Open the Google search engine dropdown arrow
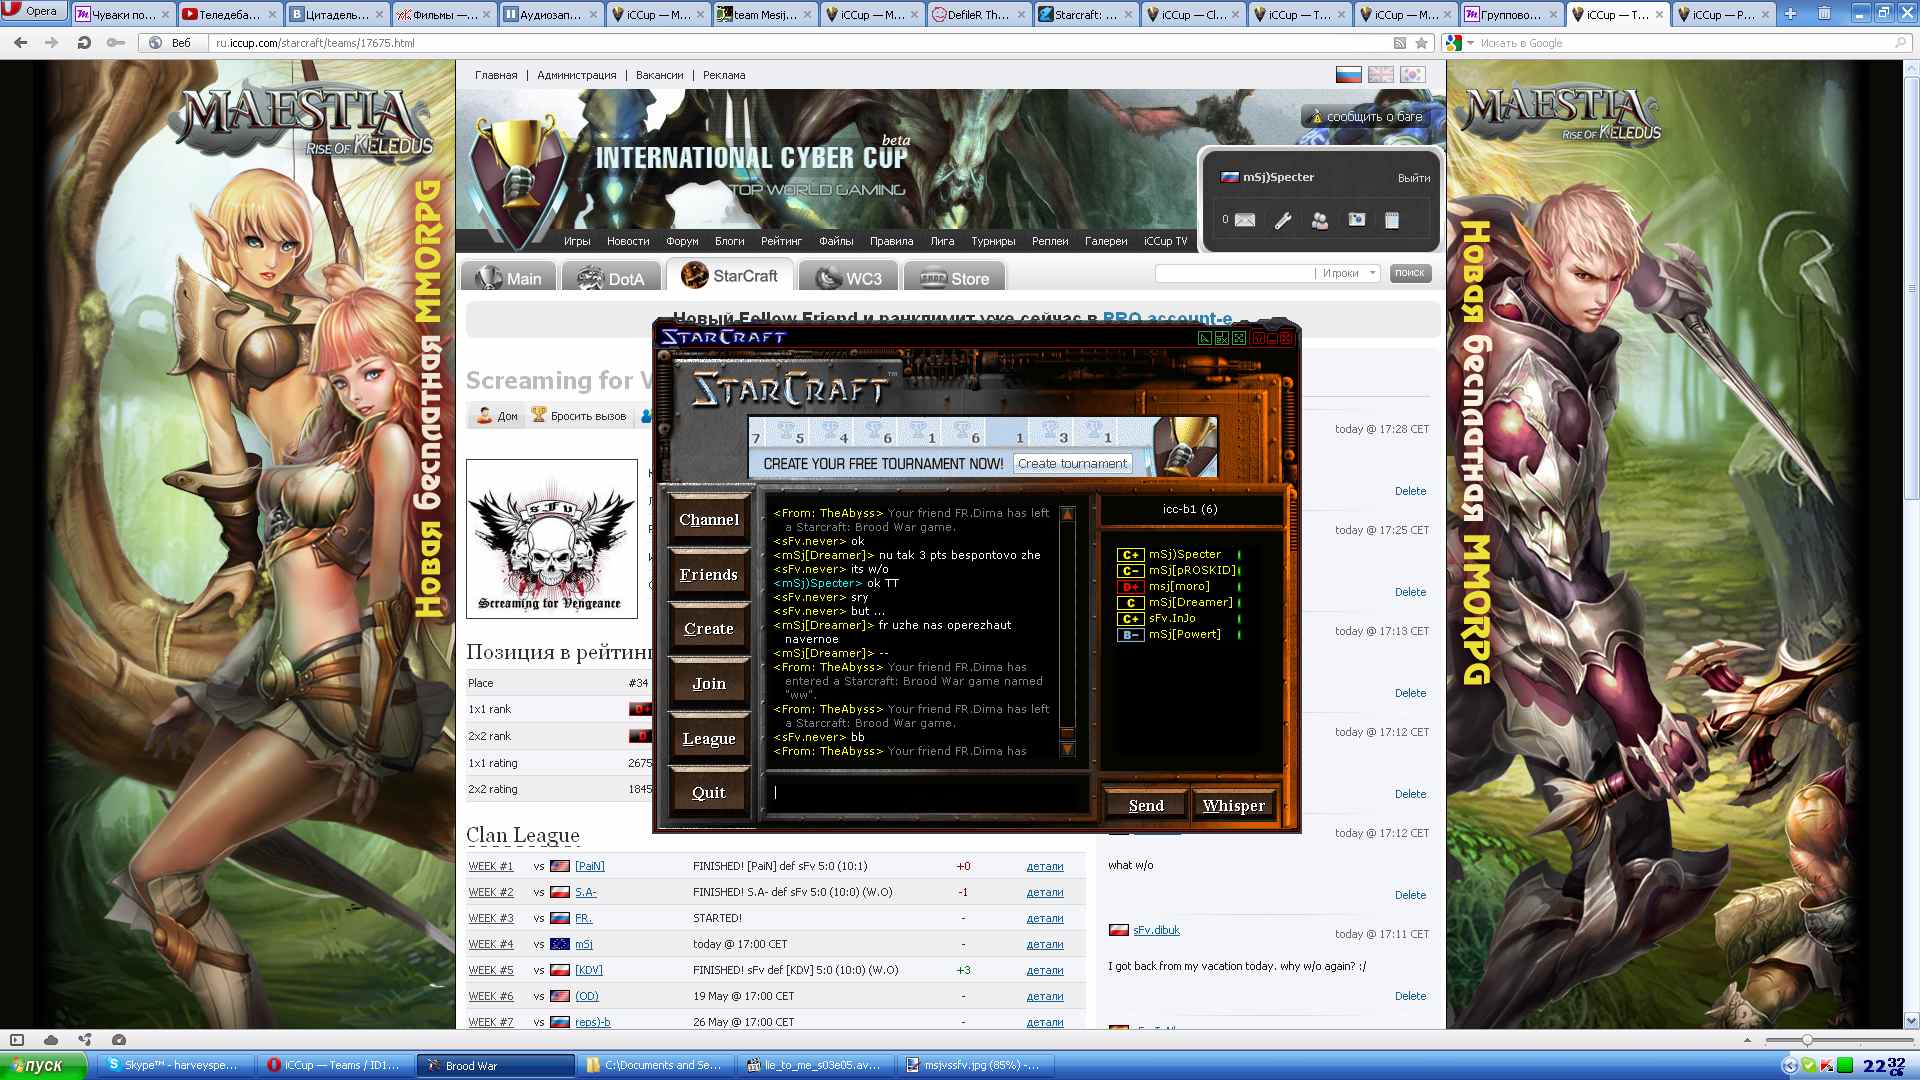The height and width of the screenshot is (1080, 1920). click(1470, 43)
